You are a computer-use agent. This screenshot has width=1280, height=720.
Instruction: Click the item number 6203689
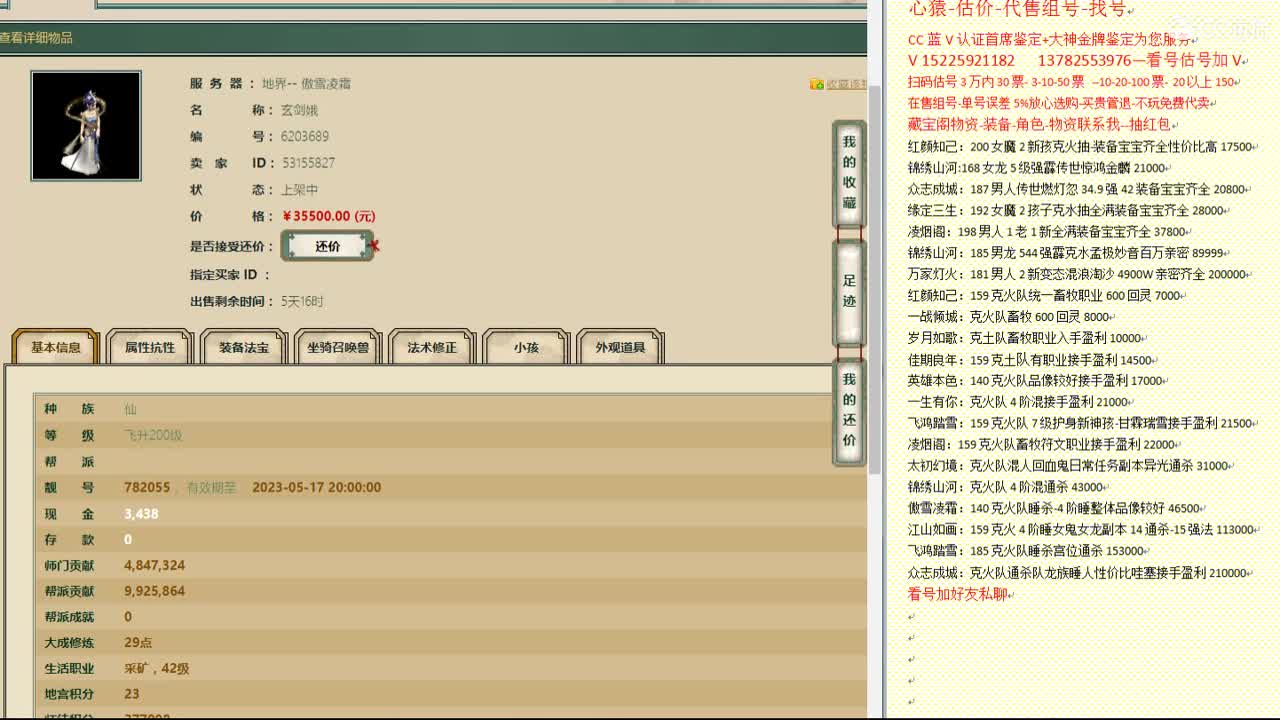tap(305, 136)
